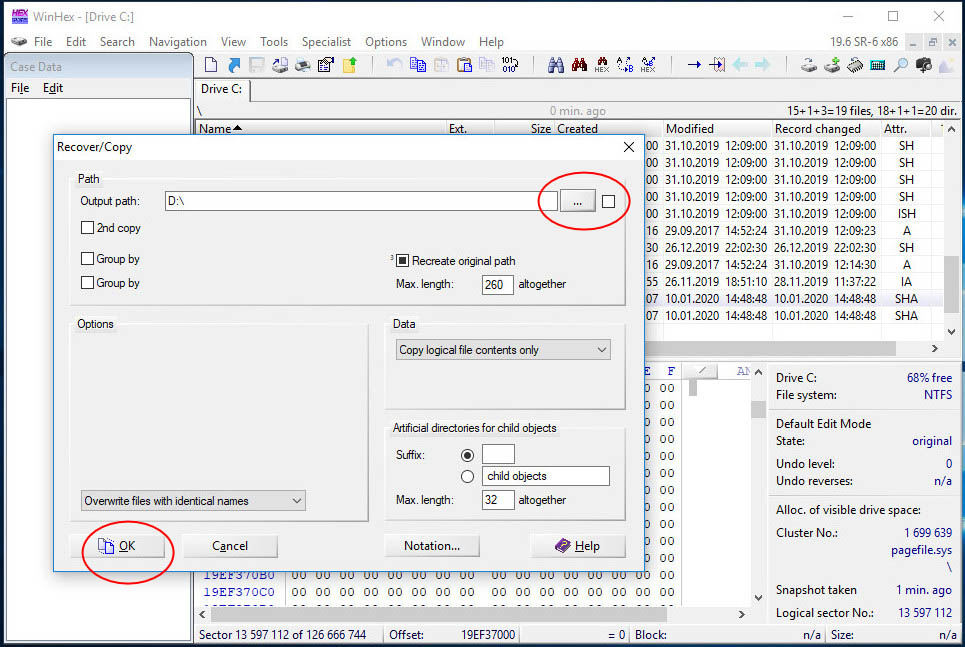This screenshot has height=647, width=965.
Task: Click the Replace text A-to-B icon
Action: (x=625, y=65)
